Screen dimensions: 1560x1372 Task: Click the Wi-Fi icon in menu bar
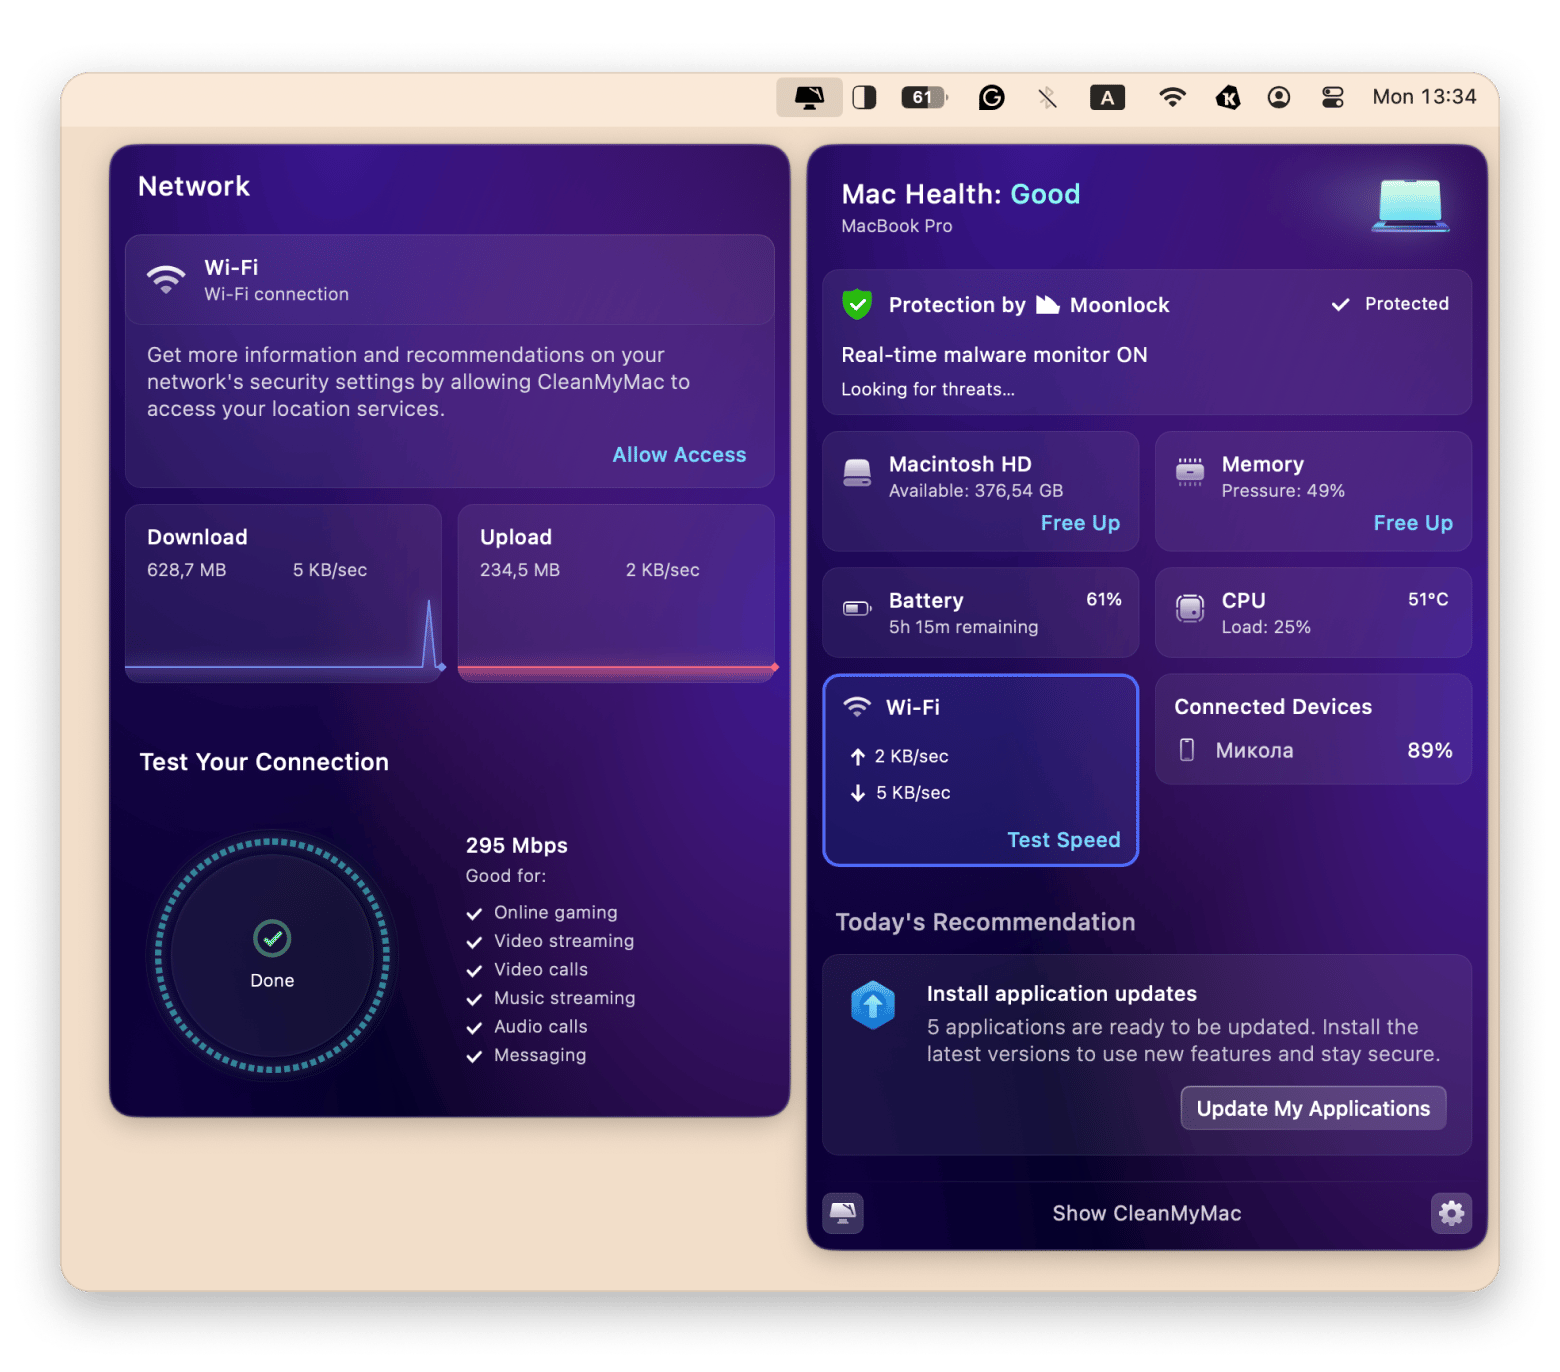pyautogui.click(x=1172, y=97)
